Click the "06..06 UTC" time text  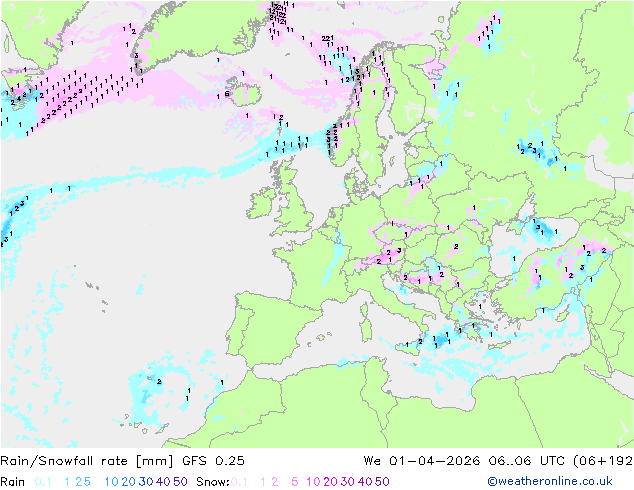[526, 461]
